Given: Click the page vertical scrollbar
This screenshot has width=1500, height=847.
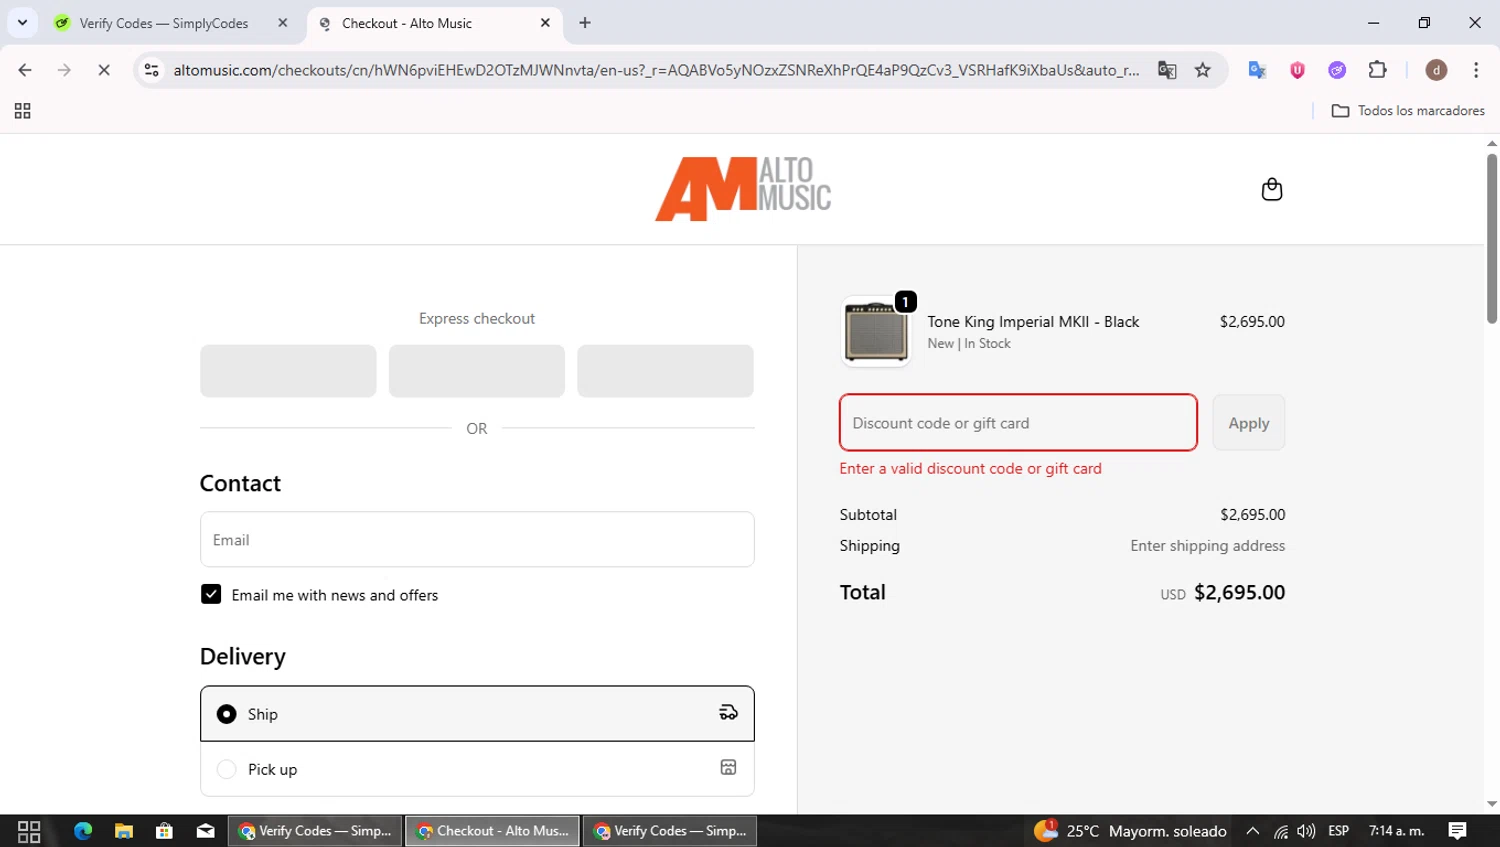Looking at the screenshot, I should [1491, 238].
